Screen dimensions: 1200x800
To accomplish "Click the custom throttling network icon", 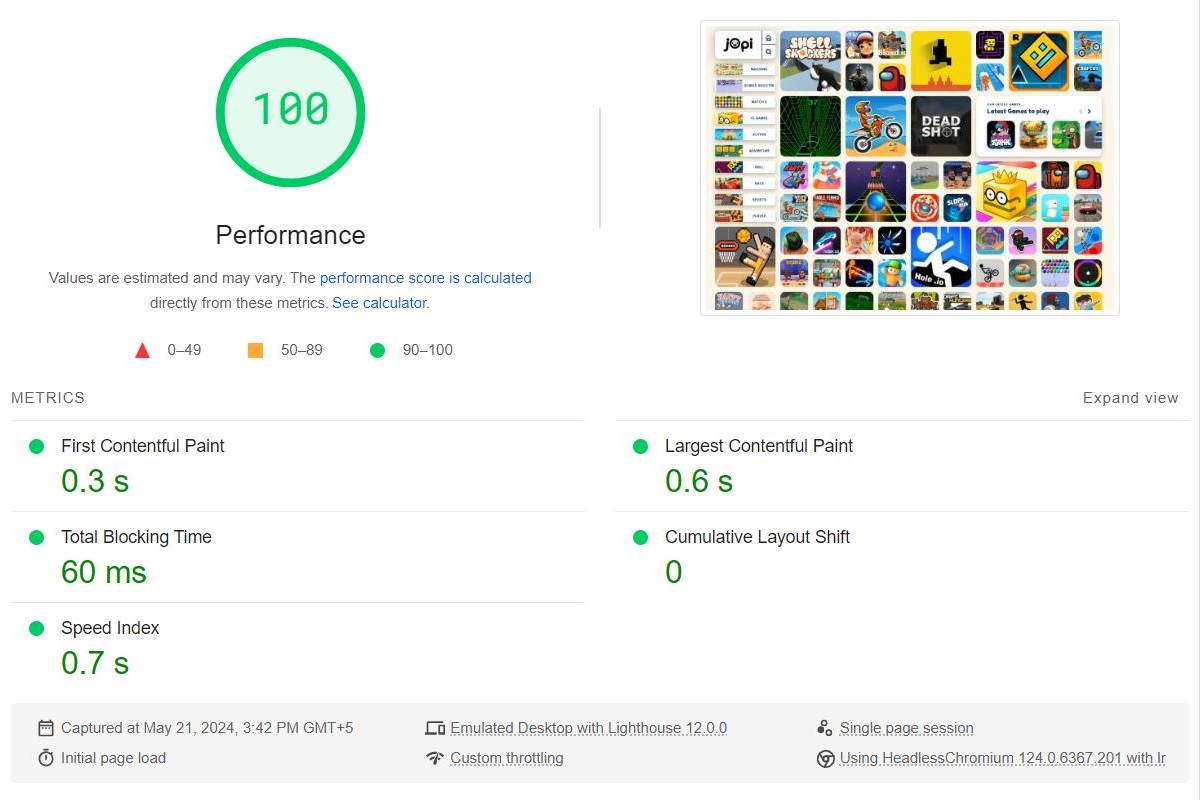I will [x=435, y=758].
